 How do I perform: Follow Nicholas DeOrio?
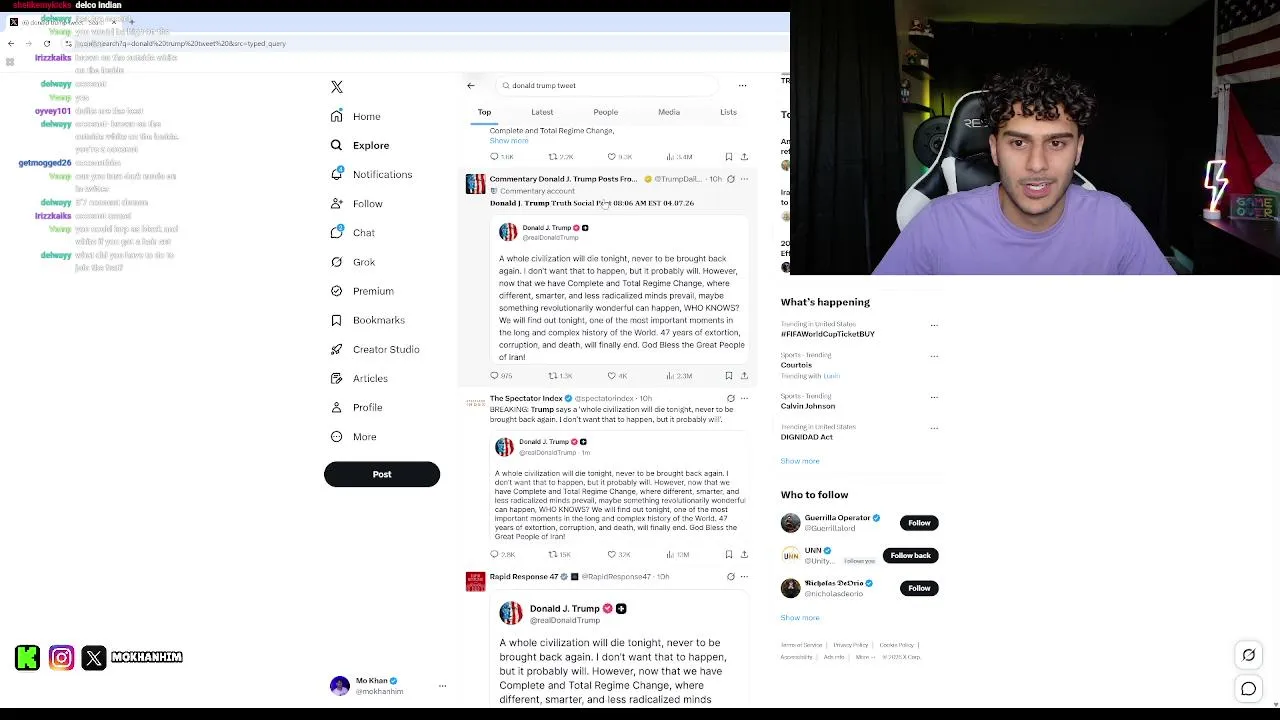coord(919,588)
